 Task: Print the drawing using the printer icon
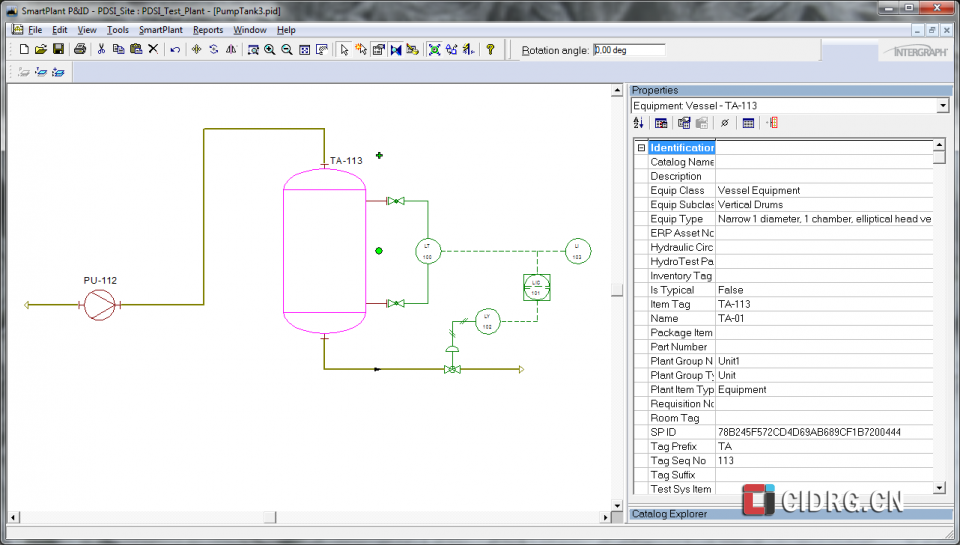(x=80, y=50)
